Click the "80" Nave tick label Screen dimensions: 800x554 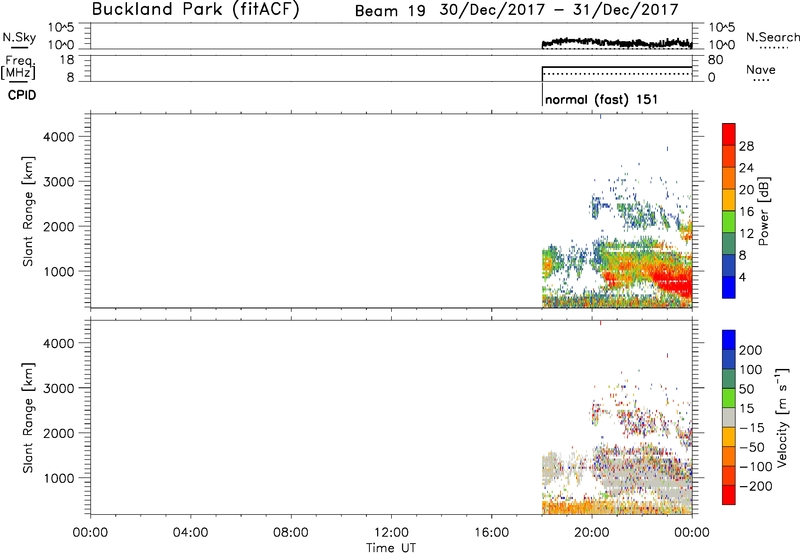coord(715,60)
